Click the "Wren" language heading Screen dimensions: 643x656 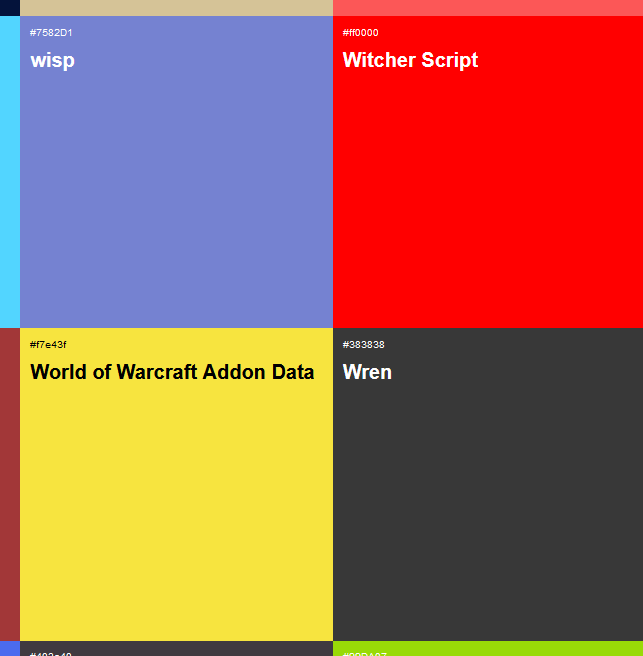[x=367, y=372]
